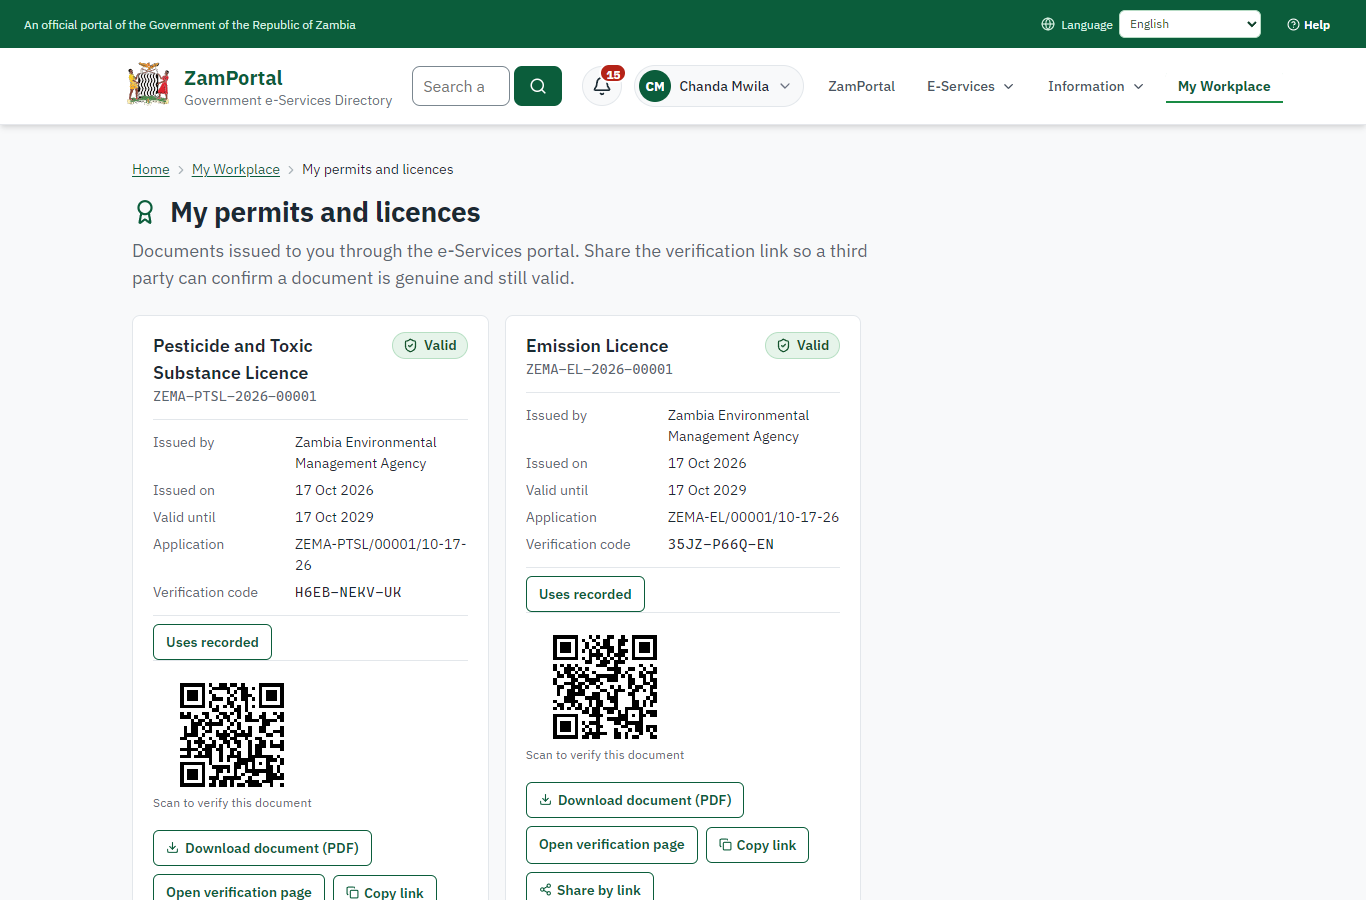Image resolution: width=1366 pixels, height=900 pixels.
Task: Click the globe Language icon
Action: point(1048,24)
